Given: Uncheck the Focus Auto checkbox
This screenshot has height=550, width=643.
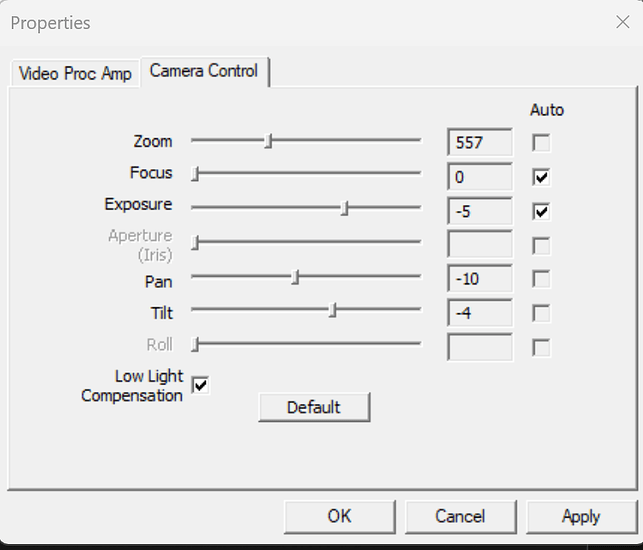Looking at the screenshot, I should point(541,177).
